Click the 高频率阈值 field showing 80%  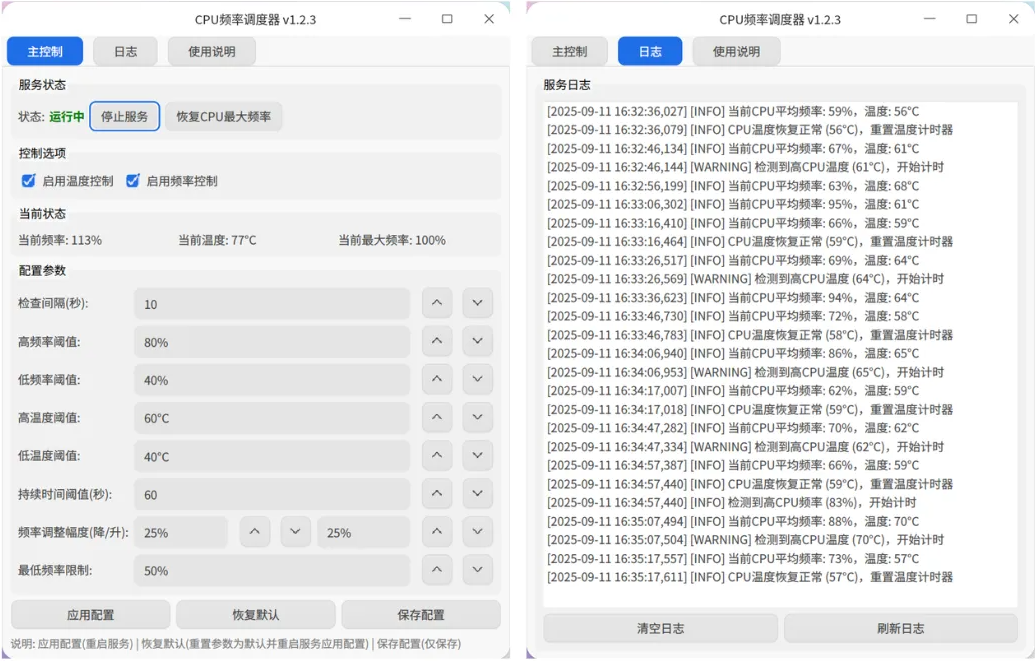(272, 342)
